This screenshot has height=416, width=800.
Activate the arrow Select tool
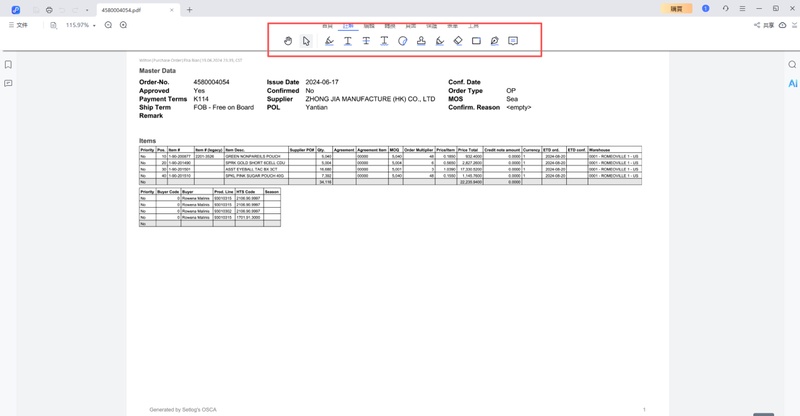[307, 41]
